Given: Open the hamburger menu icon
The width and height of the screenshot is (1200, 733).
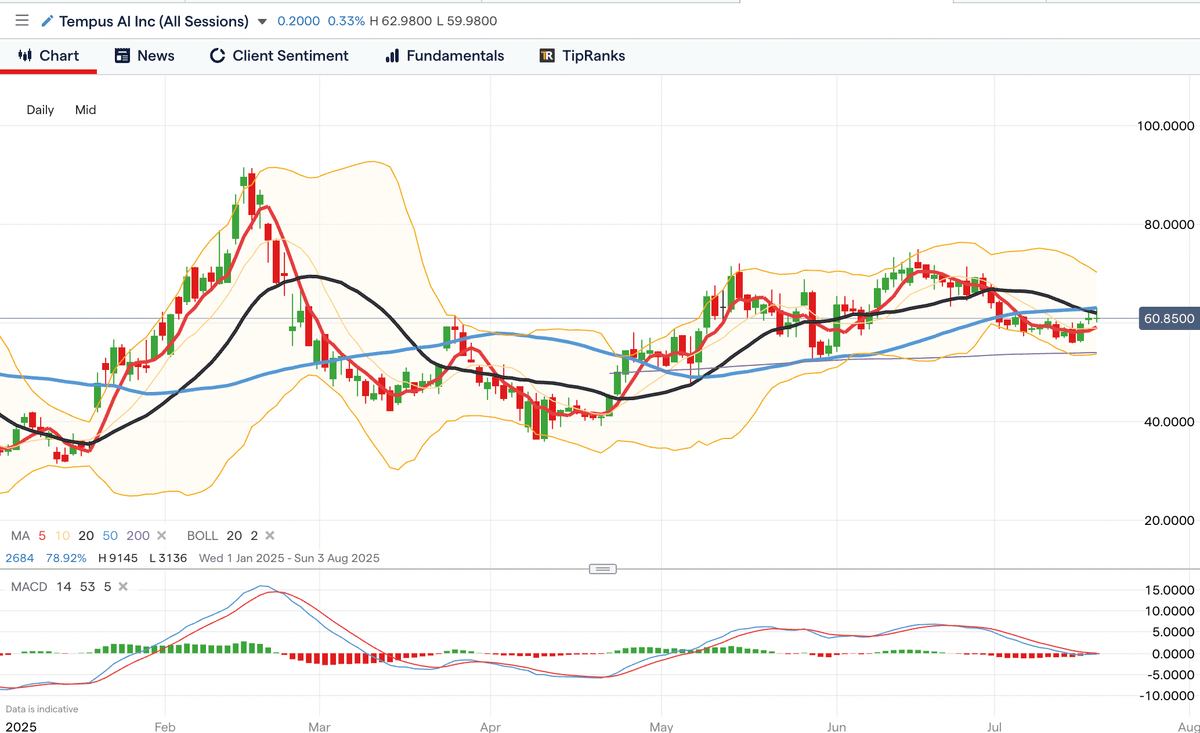Looking at the screenshot, I should (x=22, y=20).
